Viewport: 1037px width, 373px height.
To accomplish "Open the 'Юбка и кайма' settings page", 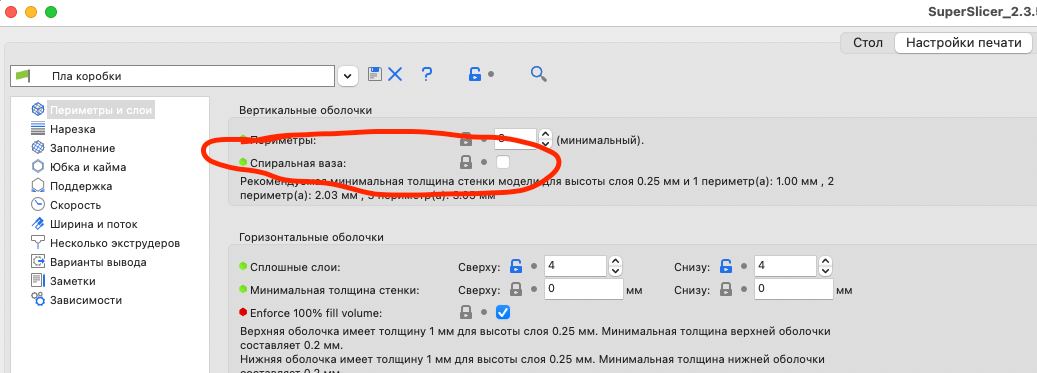I will (x=88, y=167).
